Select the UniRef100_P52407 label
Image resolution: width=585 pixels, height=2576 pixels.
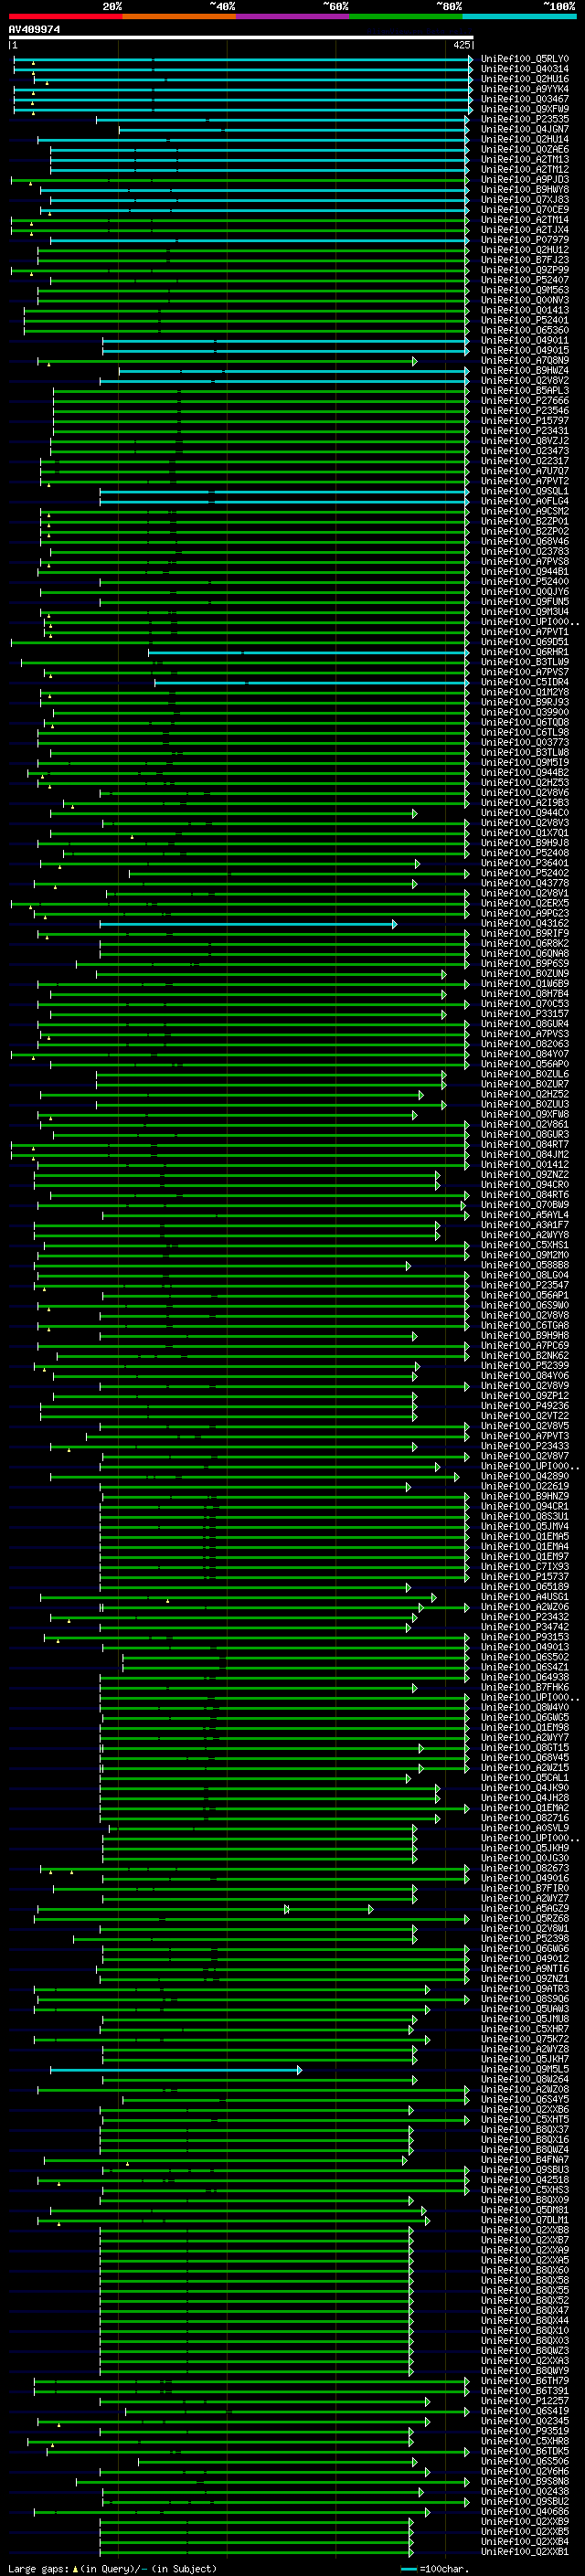(x=525, y=281)
